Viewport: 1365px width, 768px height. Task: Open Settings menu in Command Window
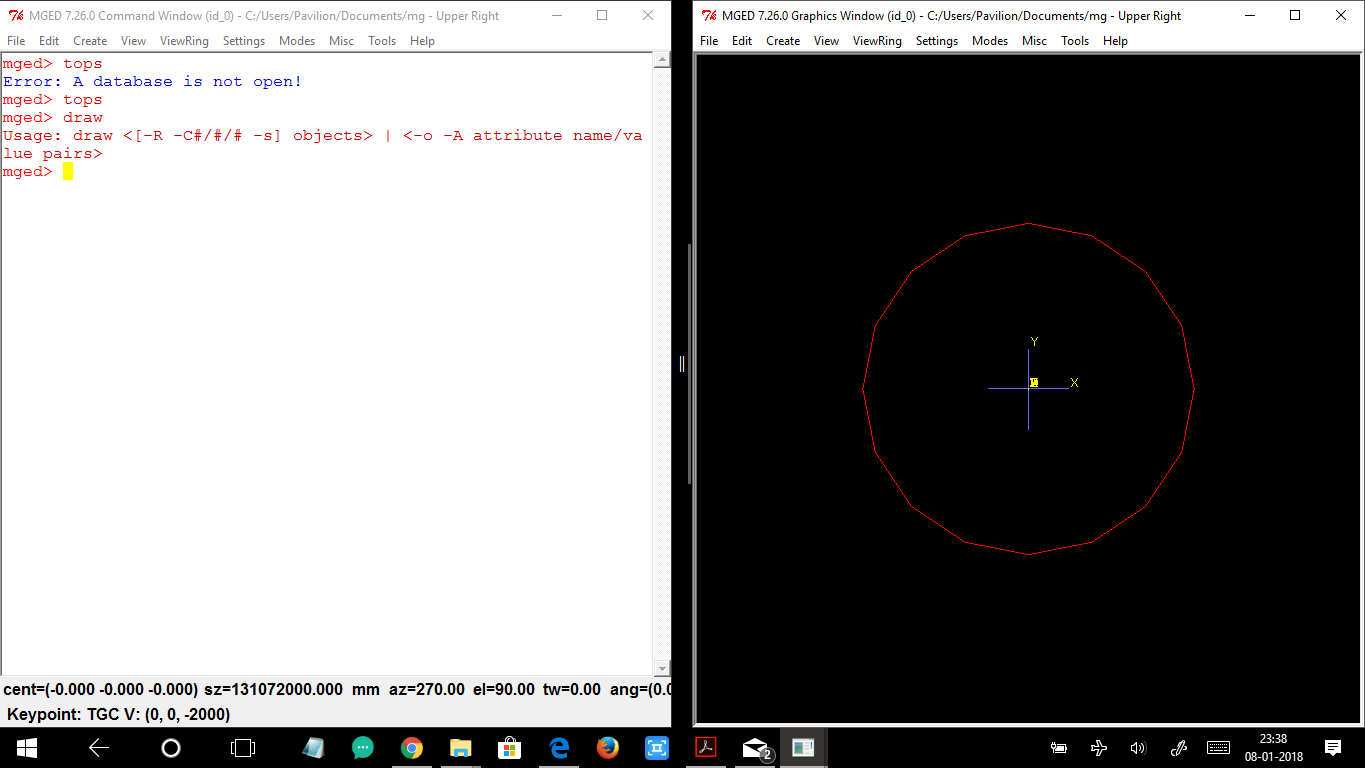point(244,41)
